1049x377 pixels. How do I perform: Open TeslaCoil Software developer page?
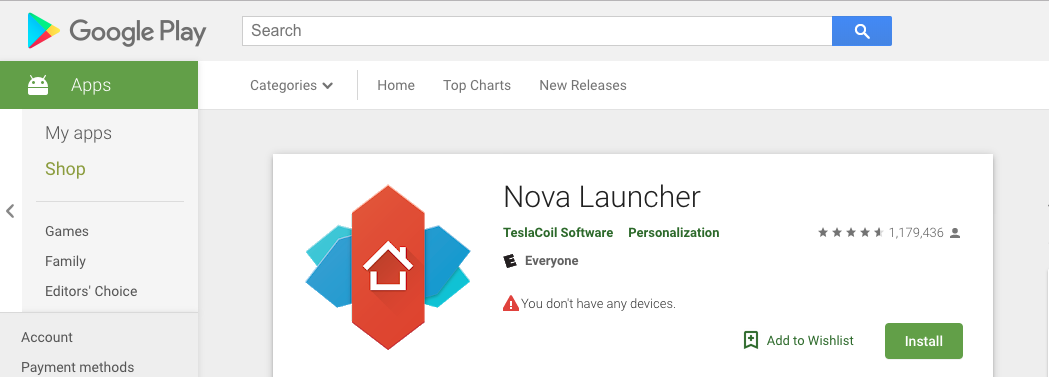[558, 233]
